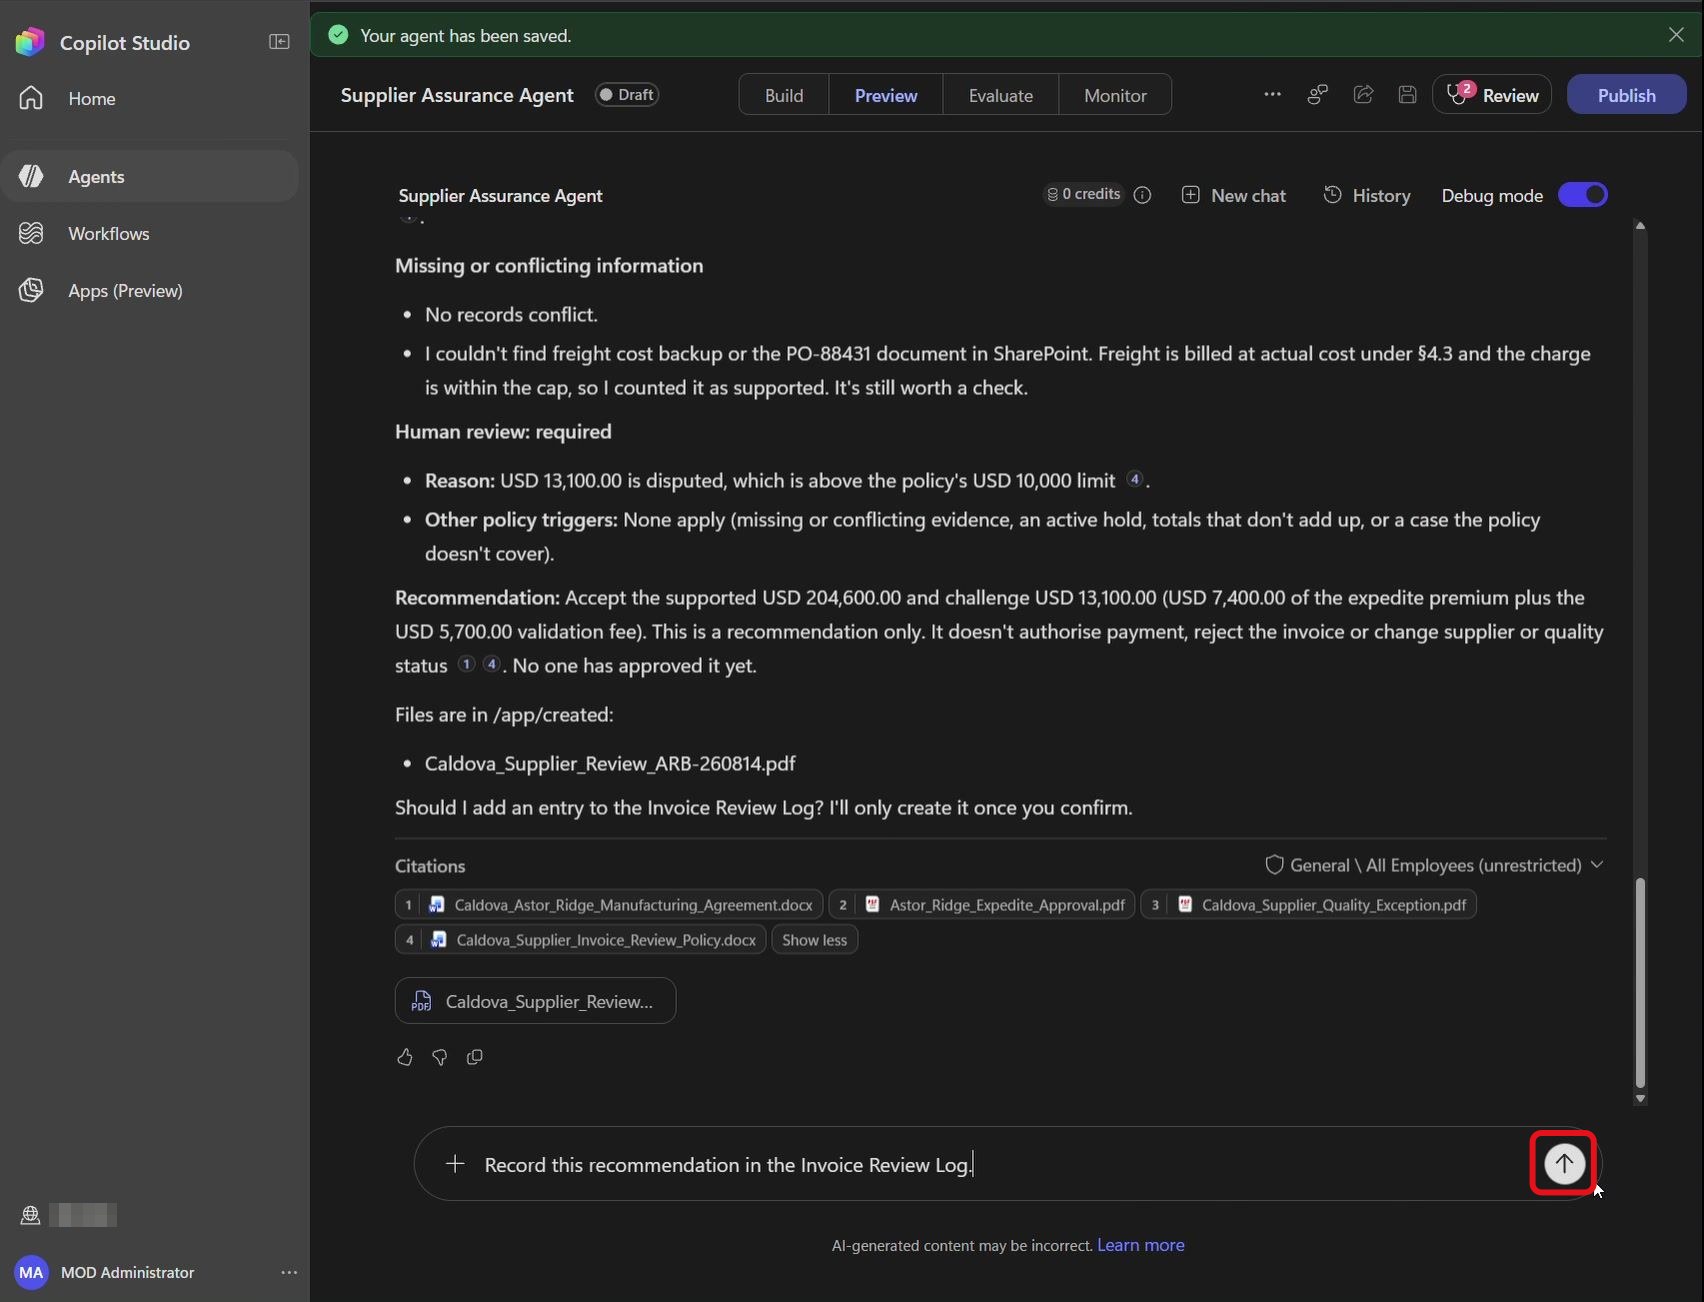Screen dimensions: 1704x1302
Task: Open the Caldova_Supplier_Review PDF attachment
Action: point(535,1001)
